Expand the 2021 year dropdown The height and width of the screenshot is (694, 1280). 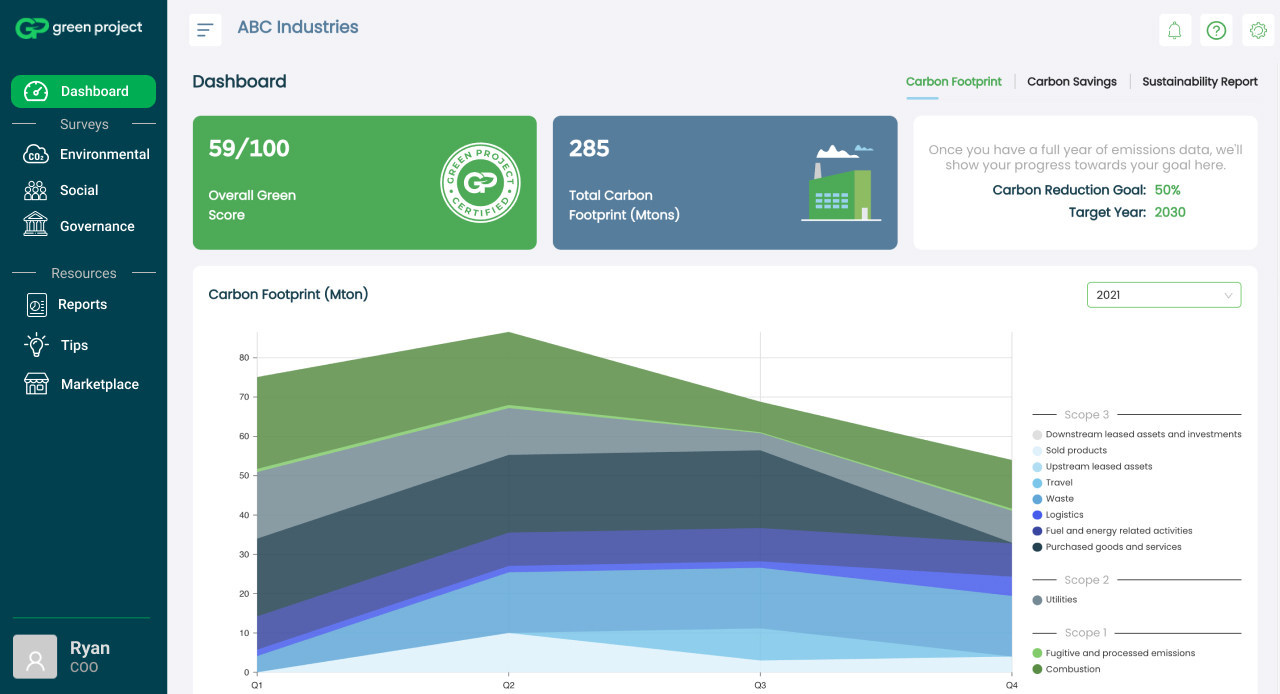click(1163, 295)
